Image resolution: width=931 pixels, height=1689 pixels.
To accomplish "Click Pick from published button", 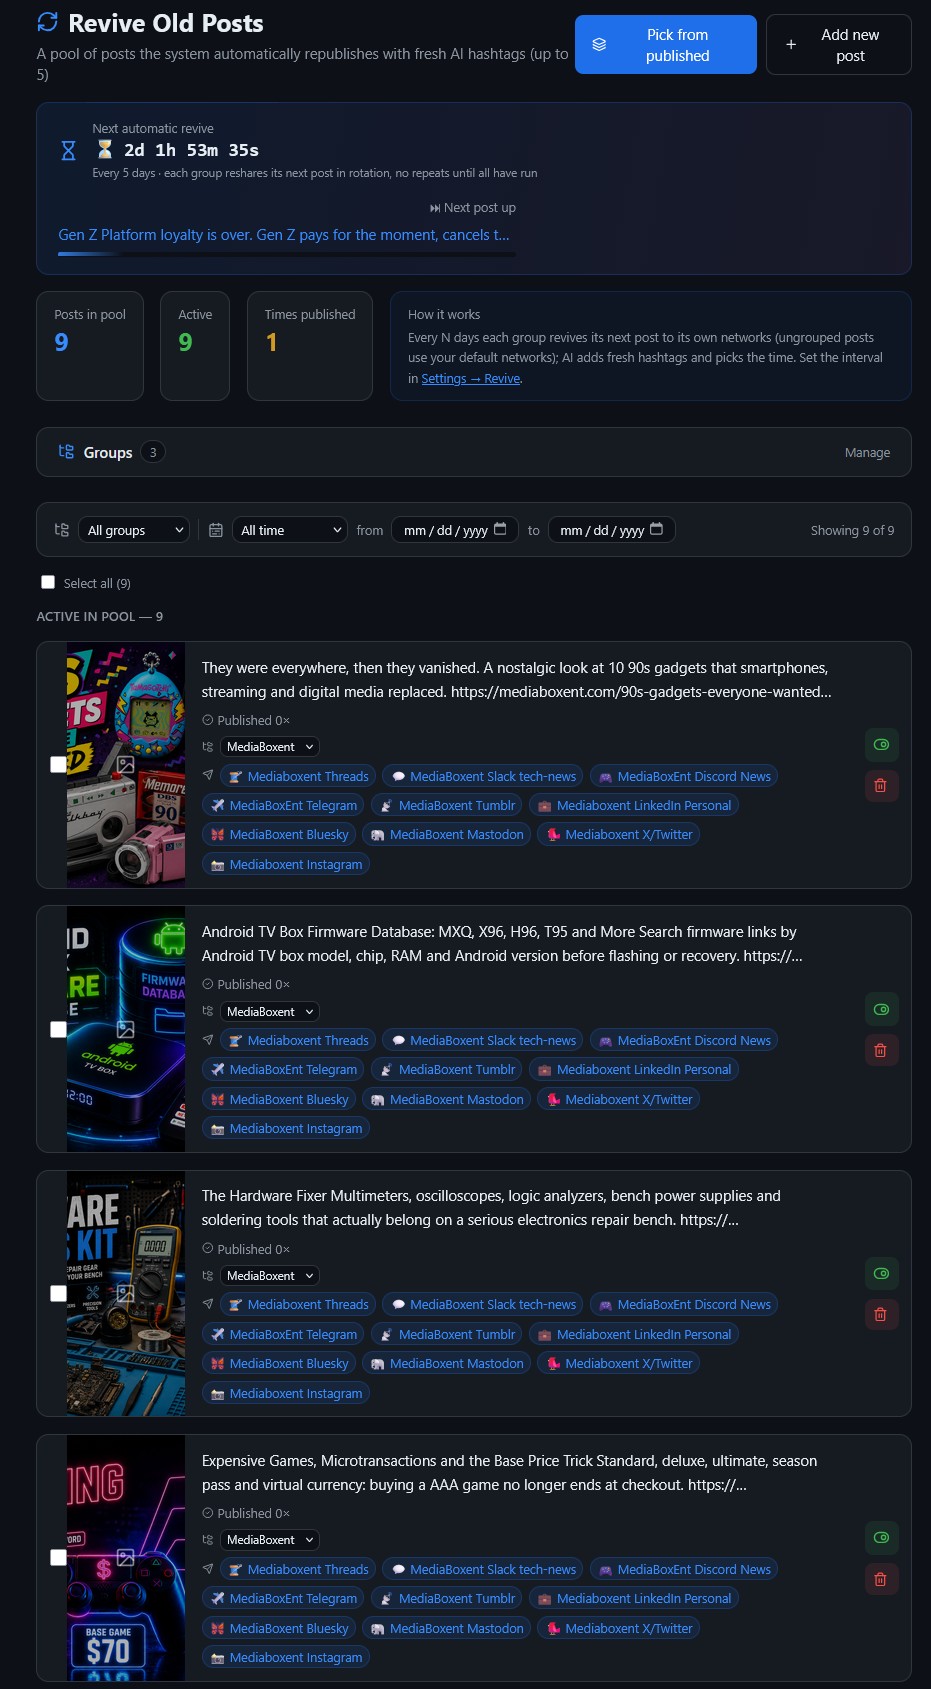I will 665,45.
